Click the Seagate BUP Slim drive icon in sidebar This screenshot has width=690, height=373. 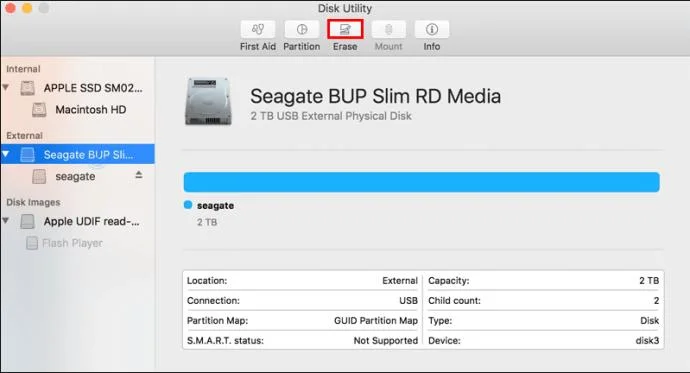tap(27, 154)
